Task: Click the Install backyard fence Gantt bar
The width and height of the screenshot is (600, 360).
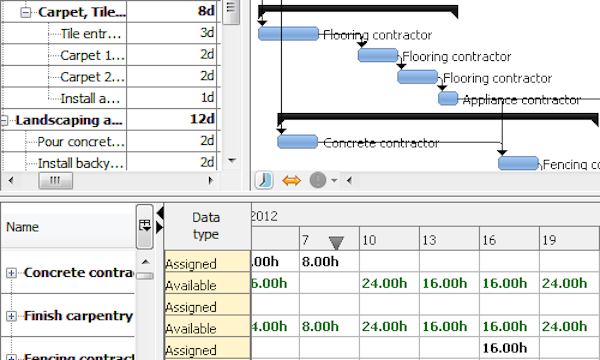Action: [x=518, y=164]
